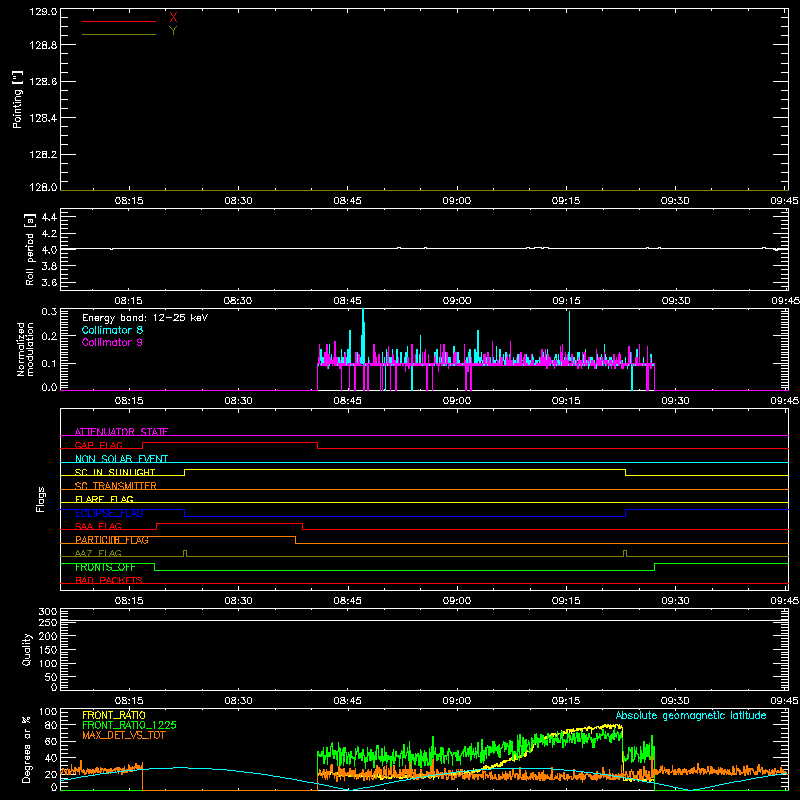The image size is (800, 800).
Task: Click the 09:15 label under modulation plot
Action: 566,401
